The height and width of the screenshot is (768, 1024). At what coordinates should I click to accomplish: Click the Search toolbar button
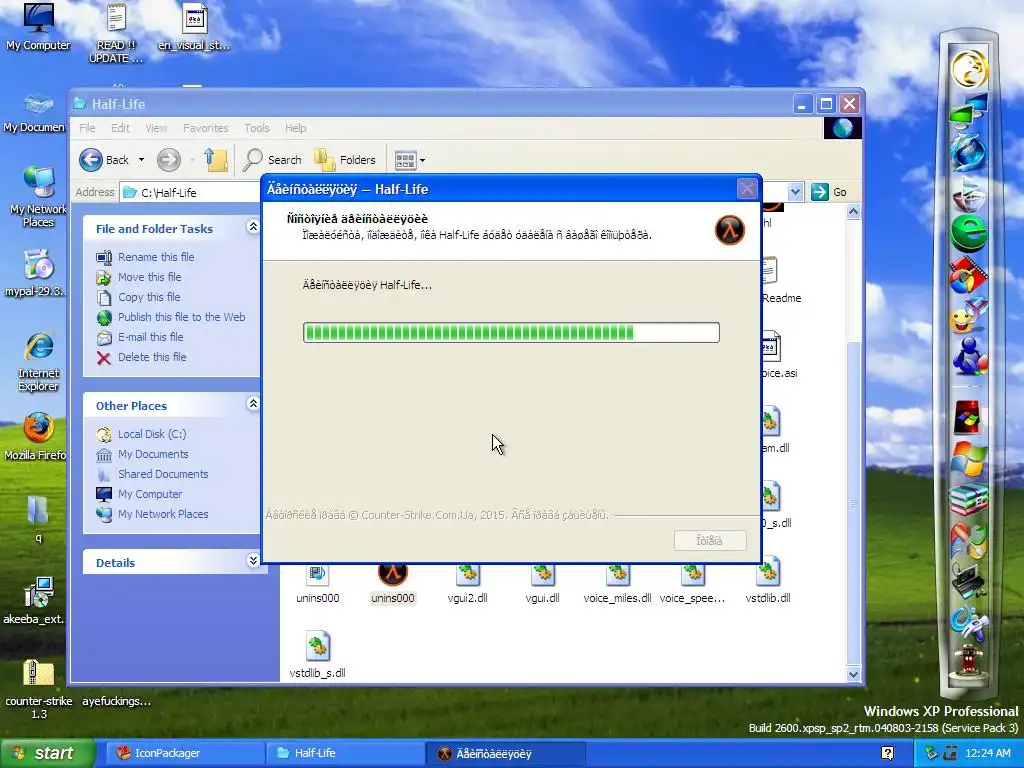click(272, 159)
